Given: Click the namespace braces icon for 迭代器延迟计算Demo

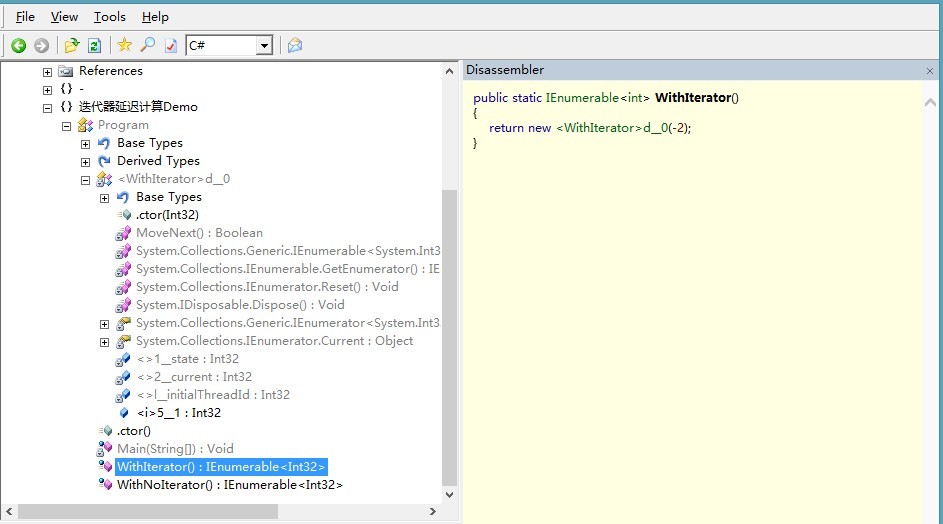Looking at the screenshot, I should [x=66, y=107].
